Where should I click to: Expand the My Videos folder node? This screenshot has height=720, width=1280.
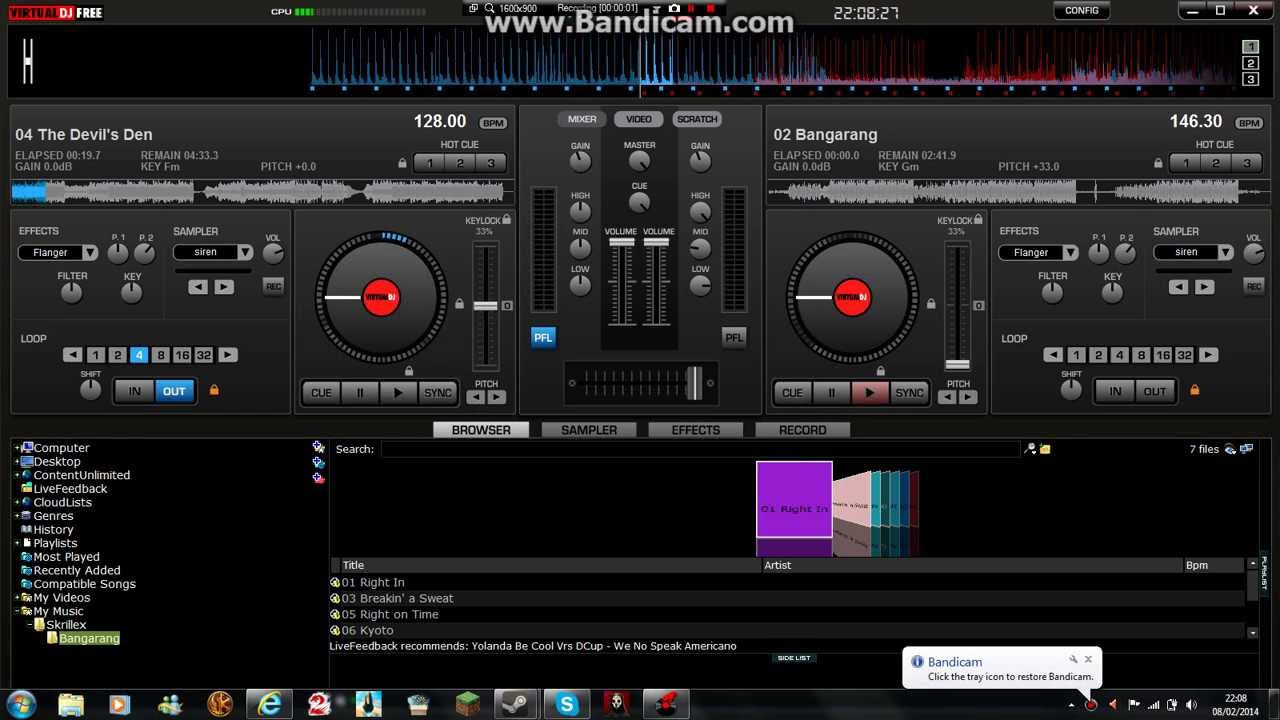coord(18,598)
